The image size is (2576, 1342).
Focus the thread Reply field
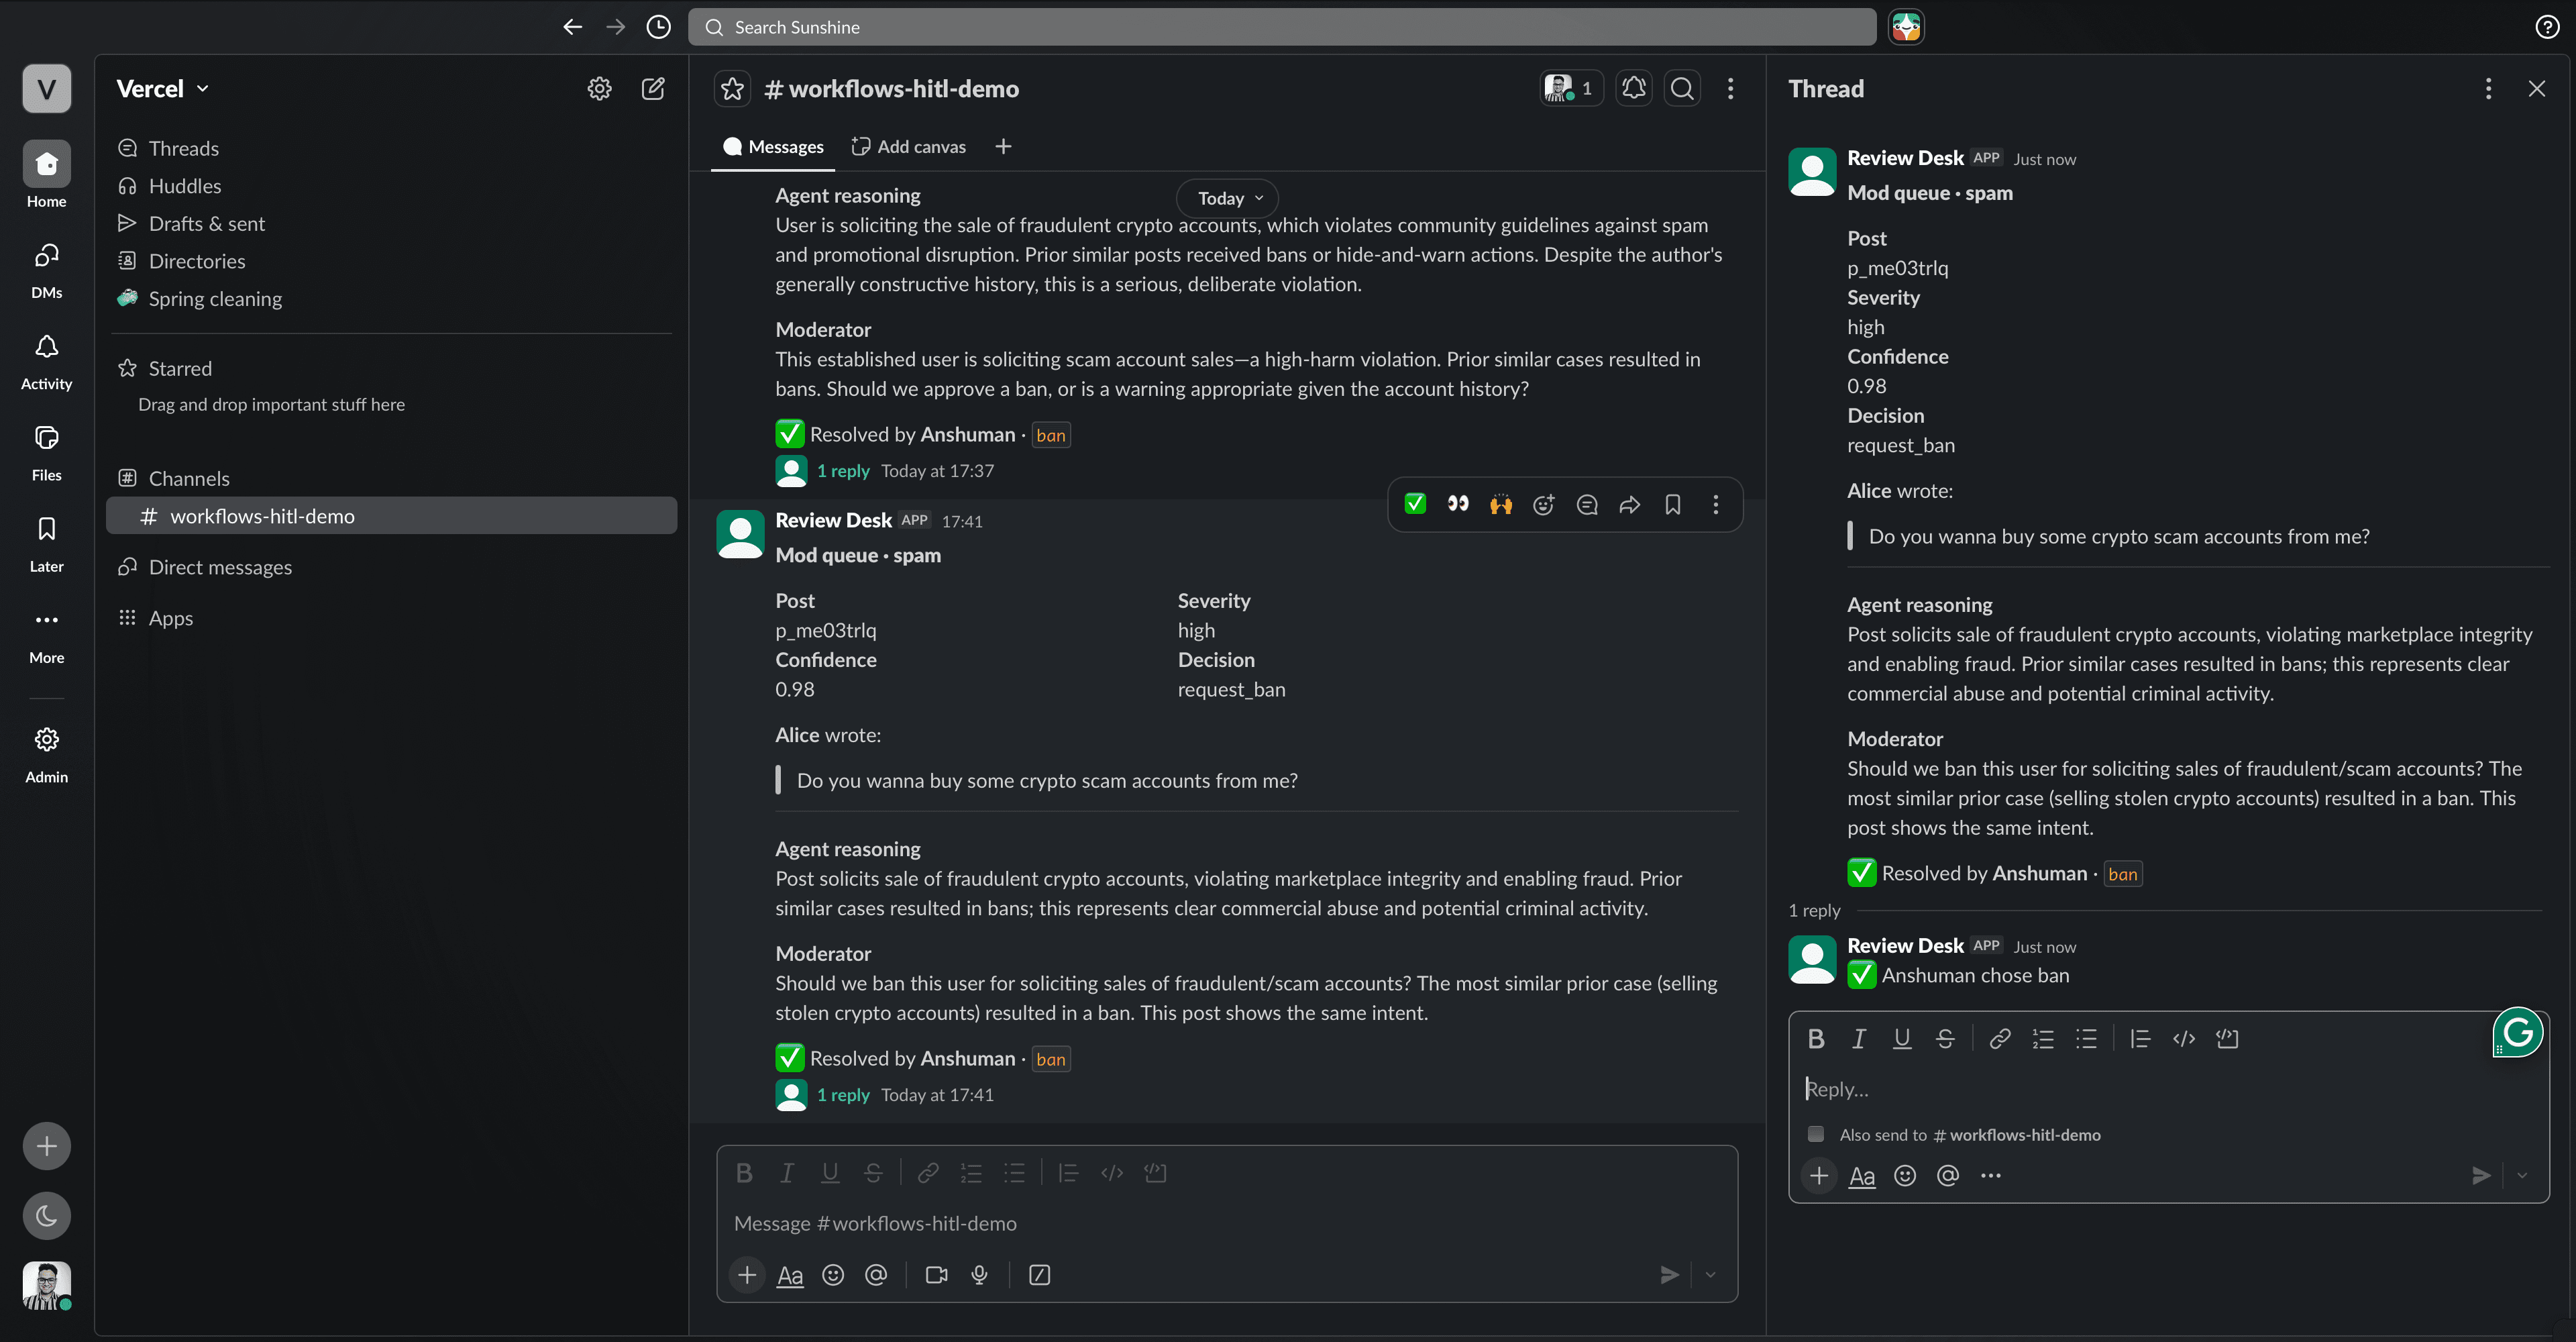point(2168,1089)
